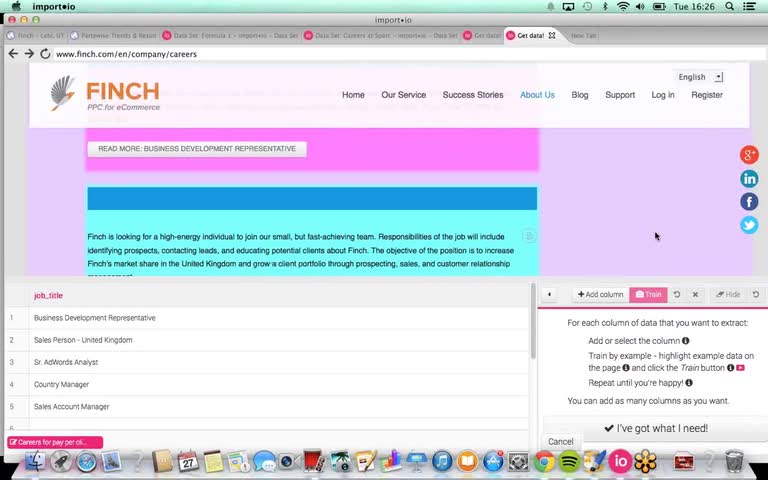
Task: Click info icon after 'Repeat until you're happy'
Action: pos(689,383)
